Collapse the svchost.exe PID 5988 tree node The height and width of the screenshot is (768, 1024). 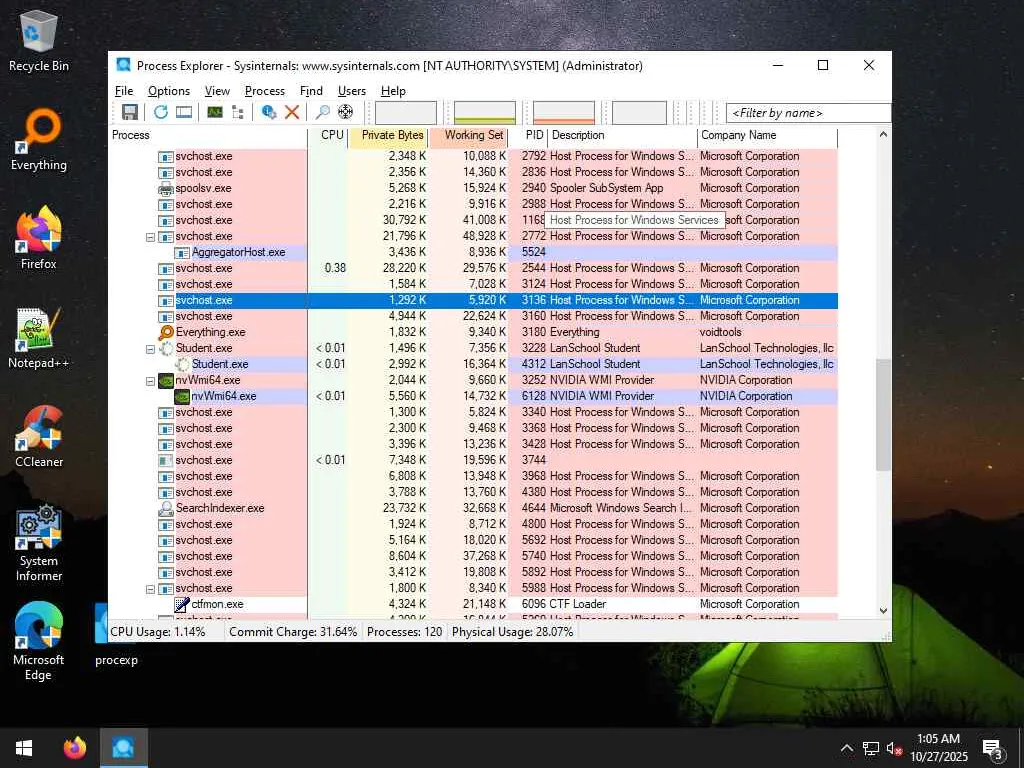150,588
